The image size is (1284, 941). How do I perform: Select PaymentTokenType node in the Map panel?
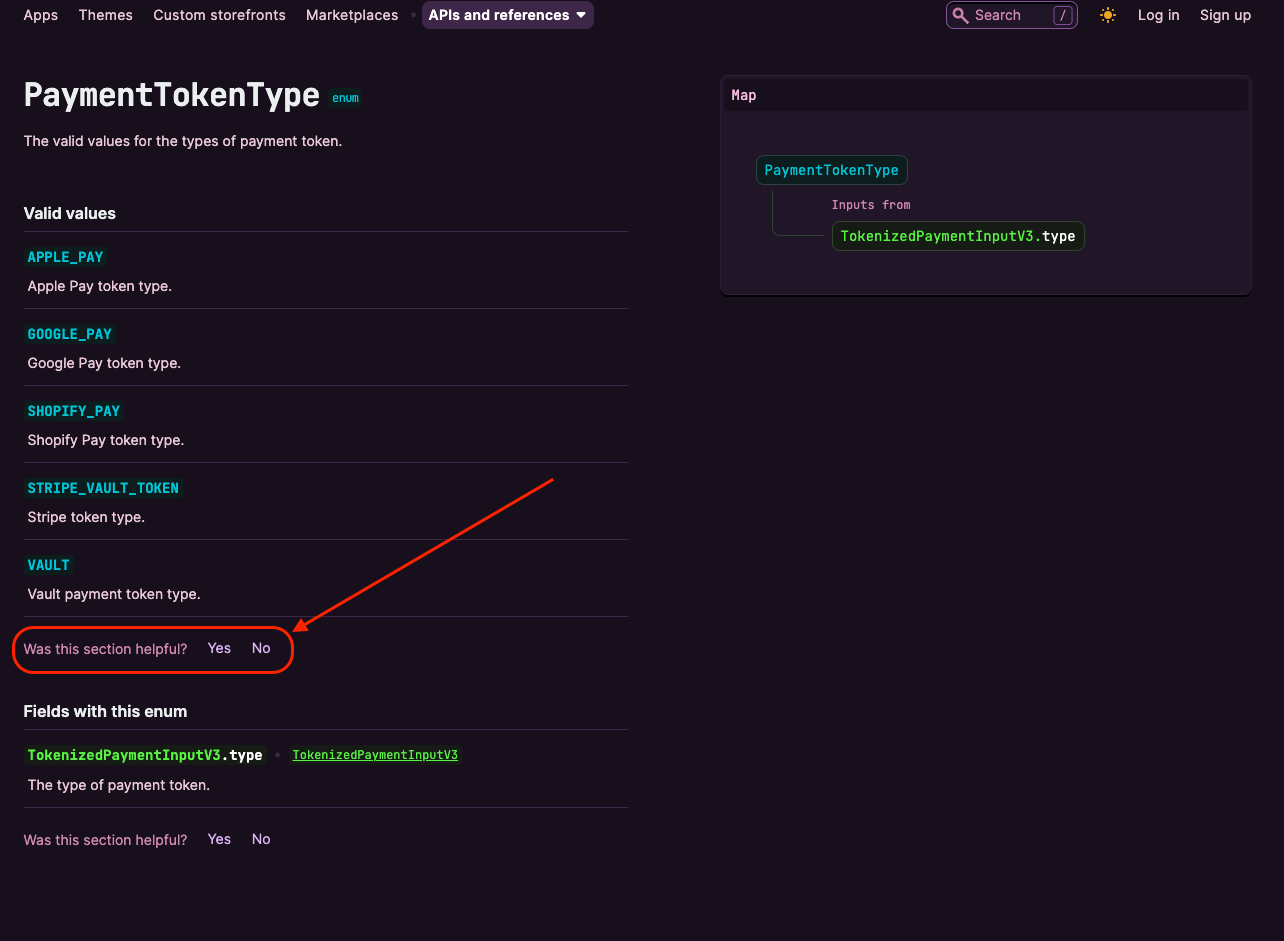point(831,170)
